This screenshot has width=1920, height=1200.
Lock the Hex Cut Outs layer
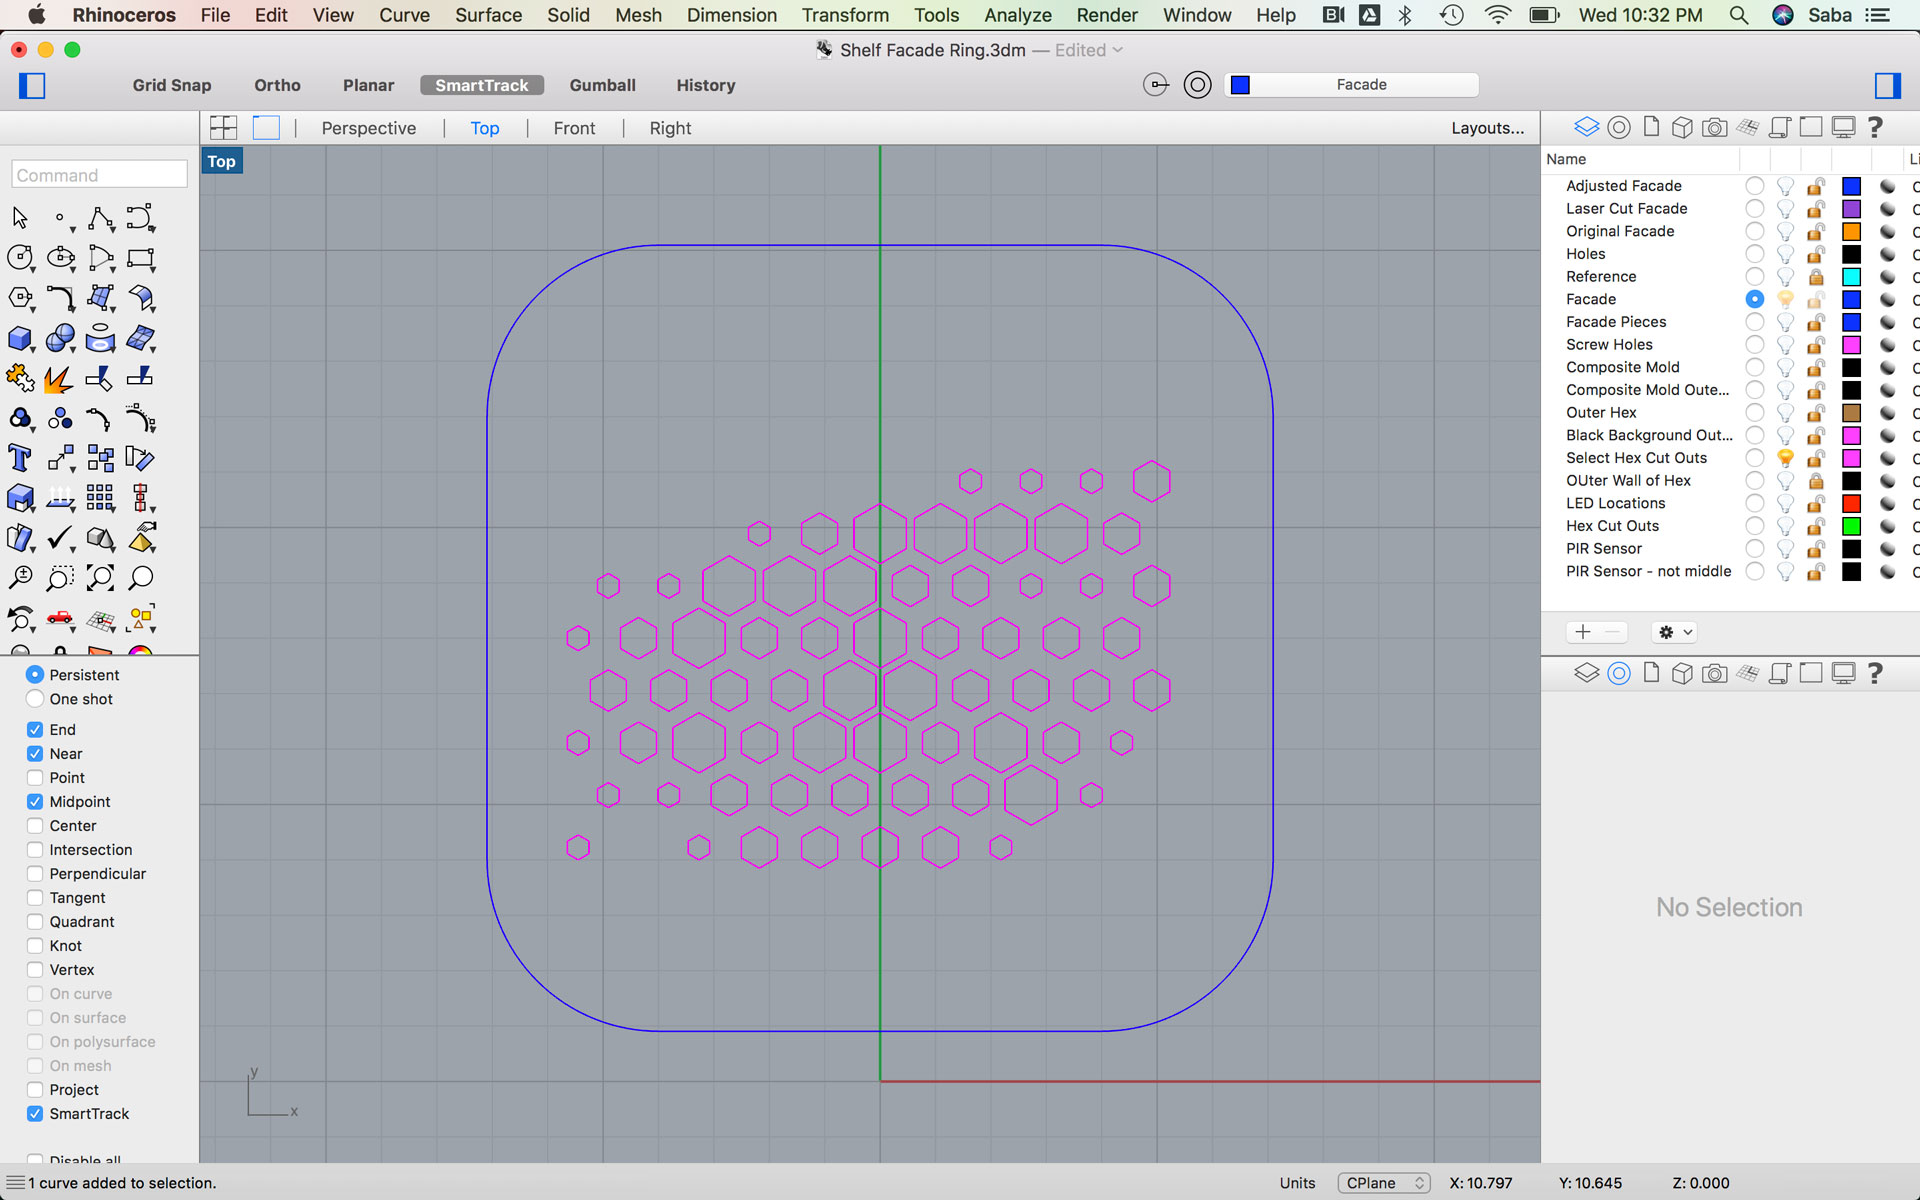click(1816, 526)
